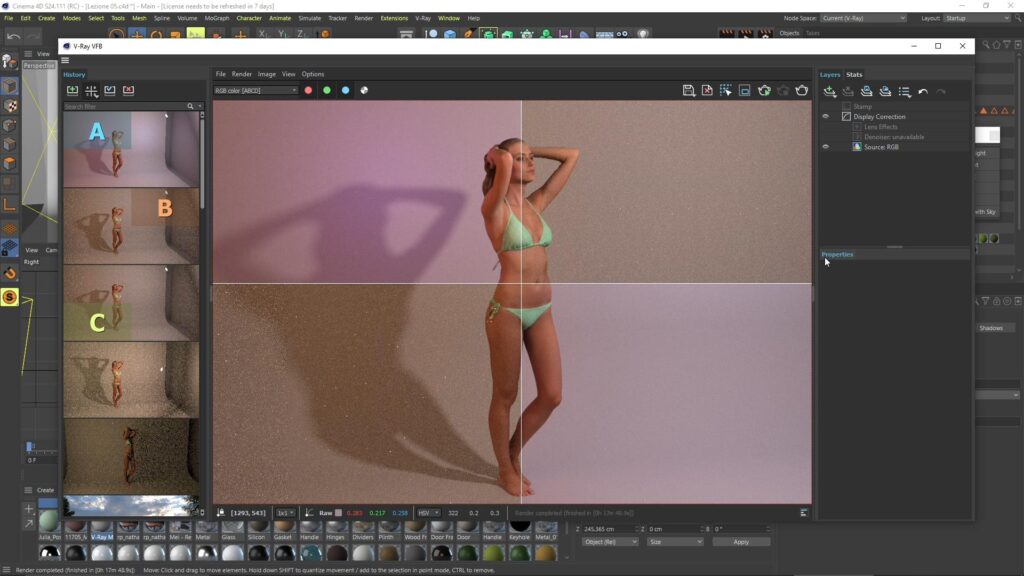Screen dimensions: 1024x576
Task: Select history thumbnail marked A
Action: (131, 150)
